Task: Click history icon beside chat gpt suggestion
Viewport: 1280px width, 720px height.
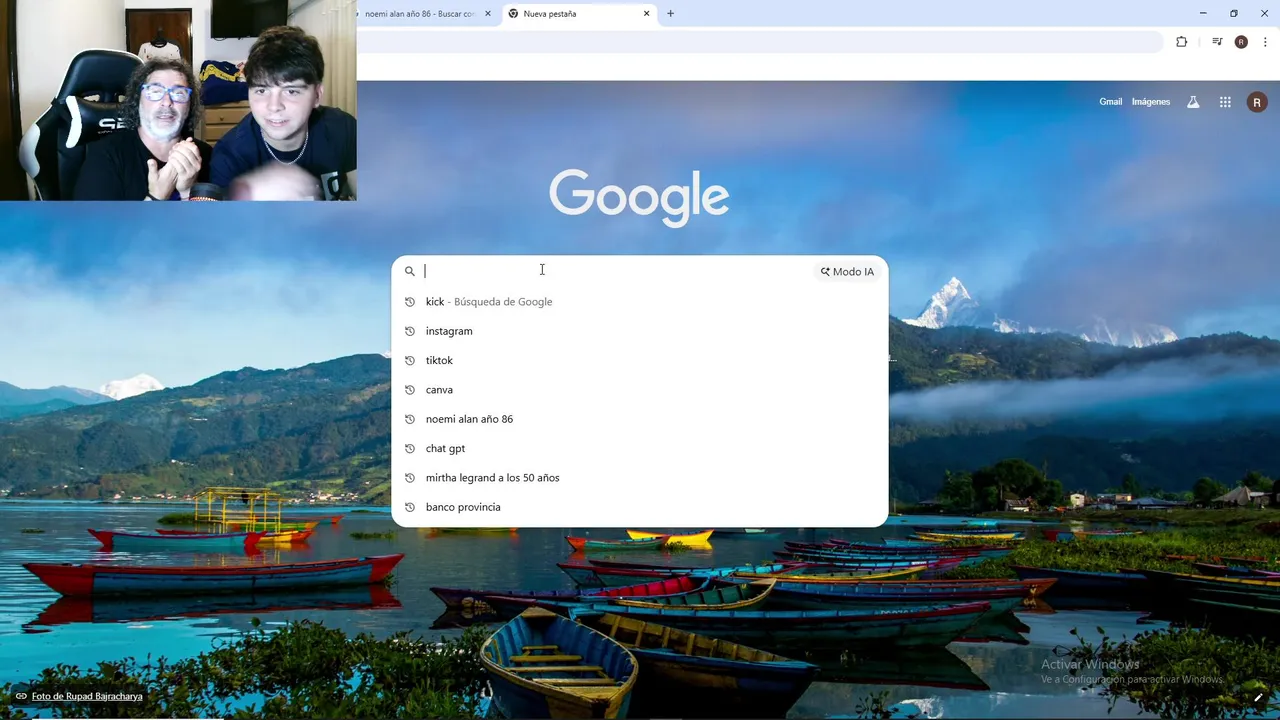Action: [x=409, y=449]
